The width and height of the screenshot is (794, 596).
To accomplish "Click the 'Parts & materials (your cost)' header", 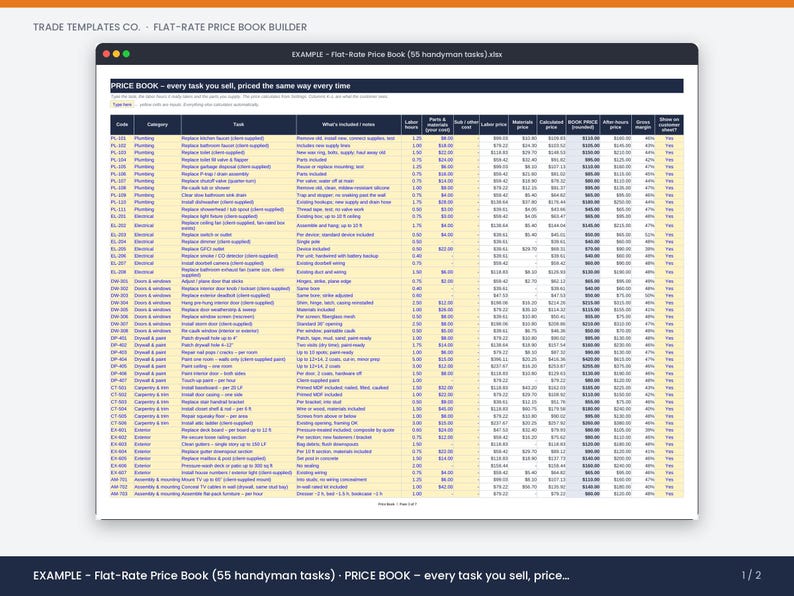I will pos(438,125).
